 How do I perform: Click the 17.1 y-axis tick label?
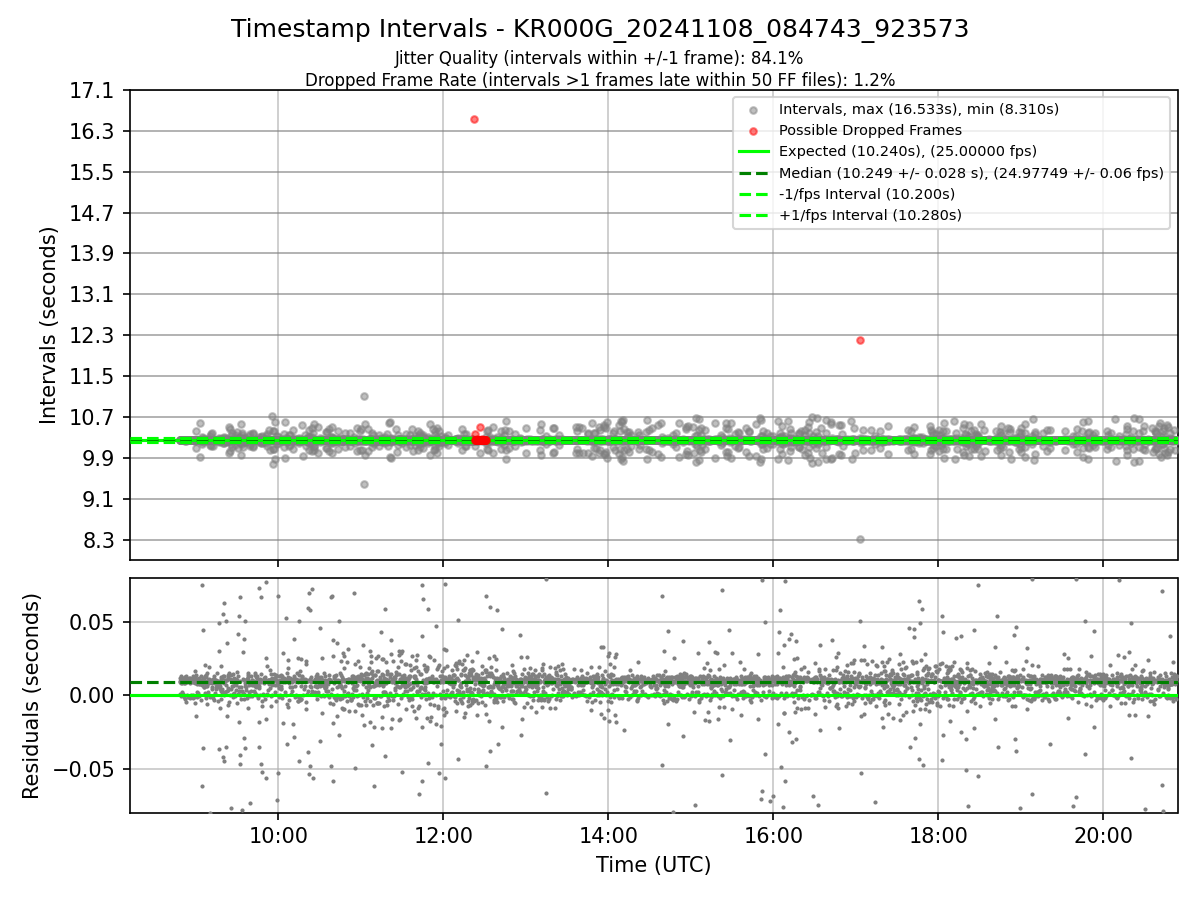point(94,91)
